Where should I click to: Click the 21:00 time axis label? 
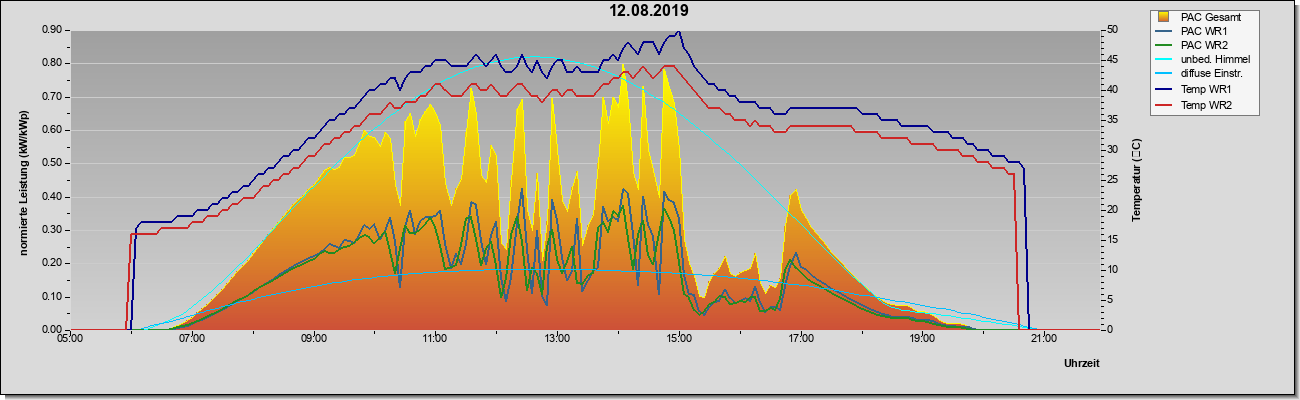(1043, 339)
